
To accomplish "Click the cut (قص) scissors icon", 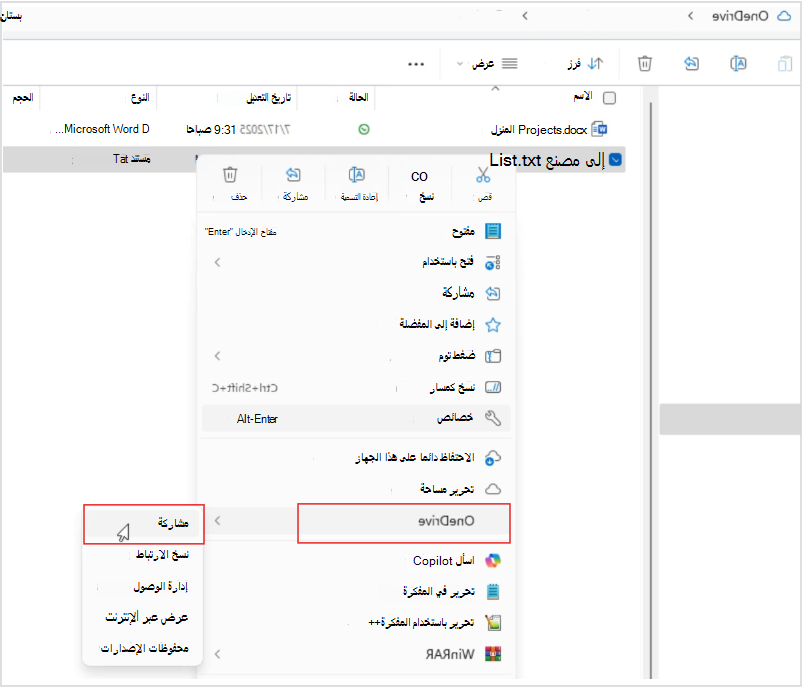I will 483,175.
